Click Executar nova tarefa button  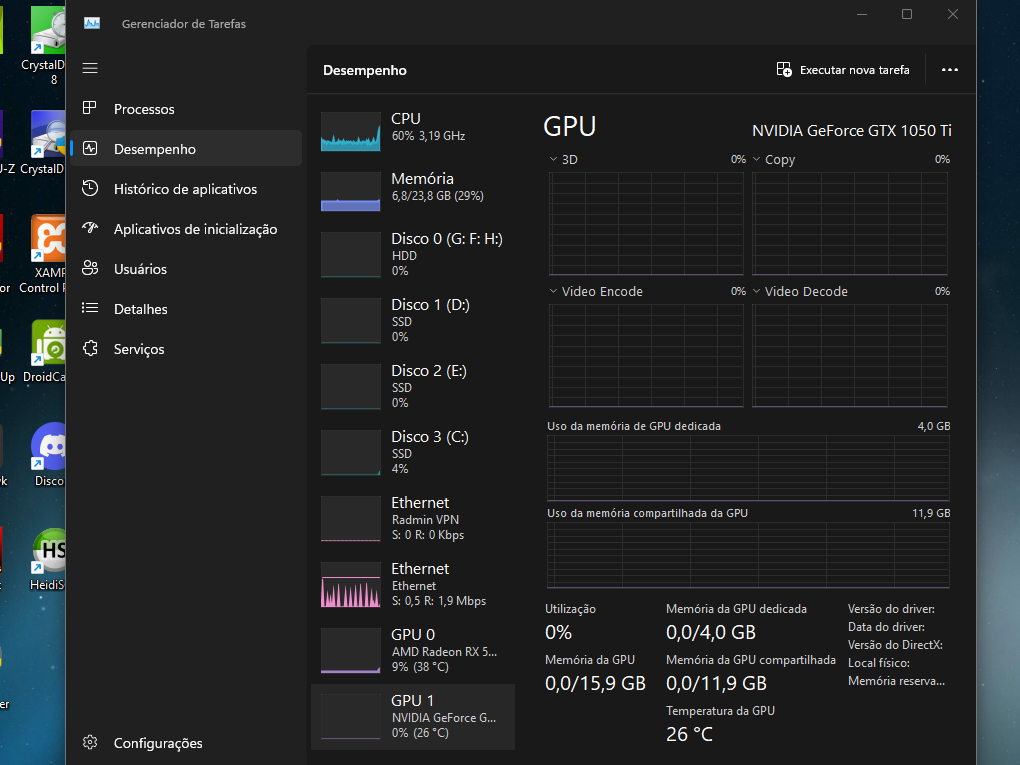(844, 70)
